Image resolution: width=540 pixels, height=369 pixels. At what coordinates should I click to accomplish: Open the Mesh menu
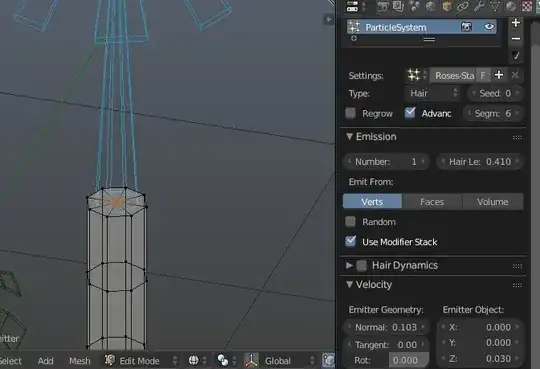coord(80,361)
